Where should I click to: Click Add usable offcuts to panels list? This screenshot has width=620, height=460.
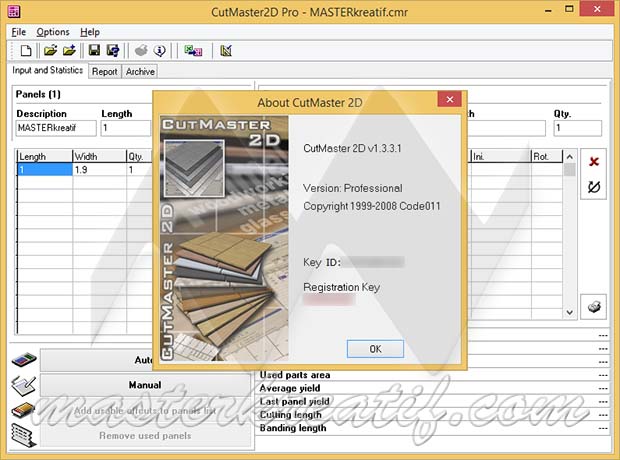click(x=145, y=411)
